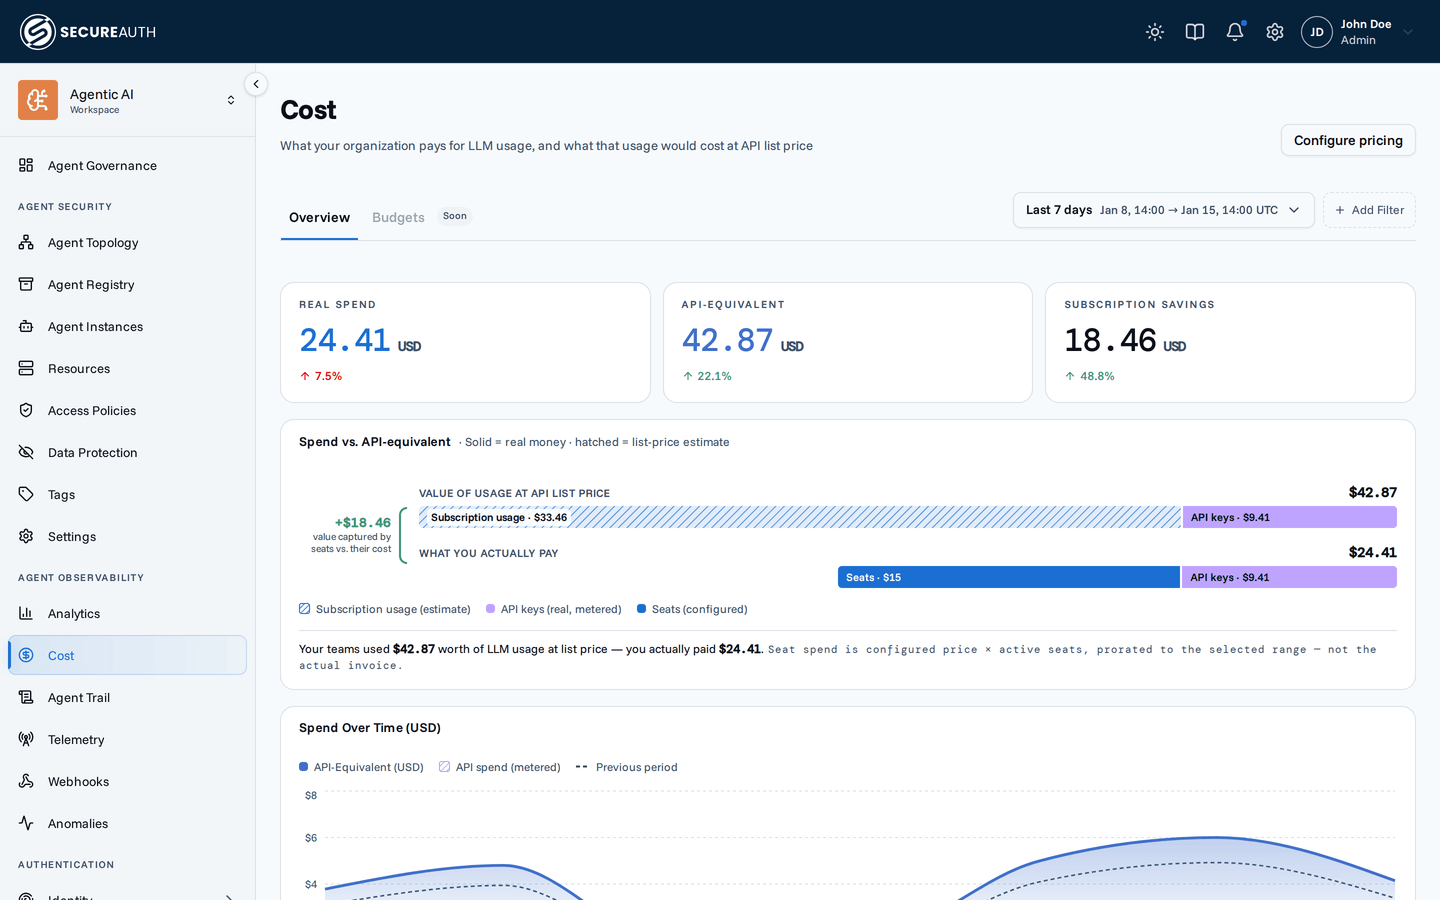Click the Subscription Savings card
Viewport: 1440px width, 900px height.
pyautogui.click(x=1230, y=342)
